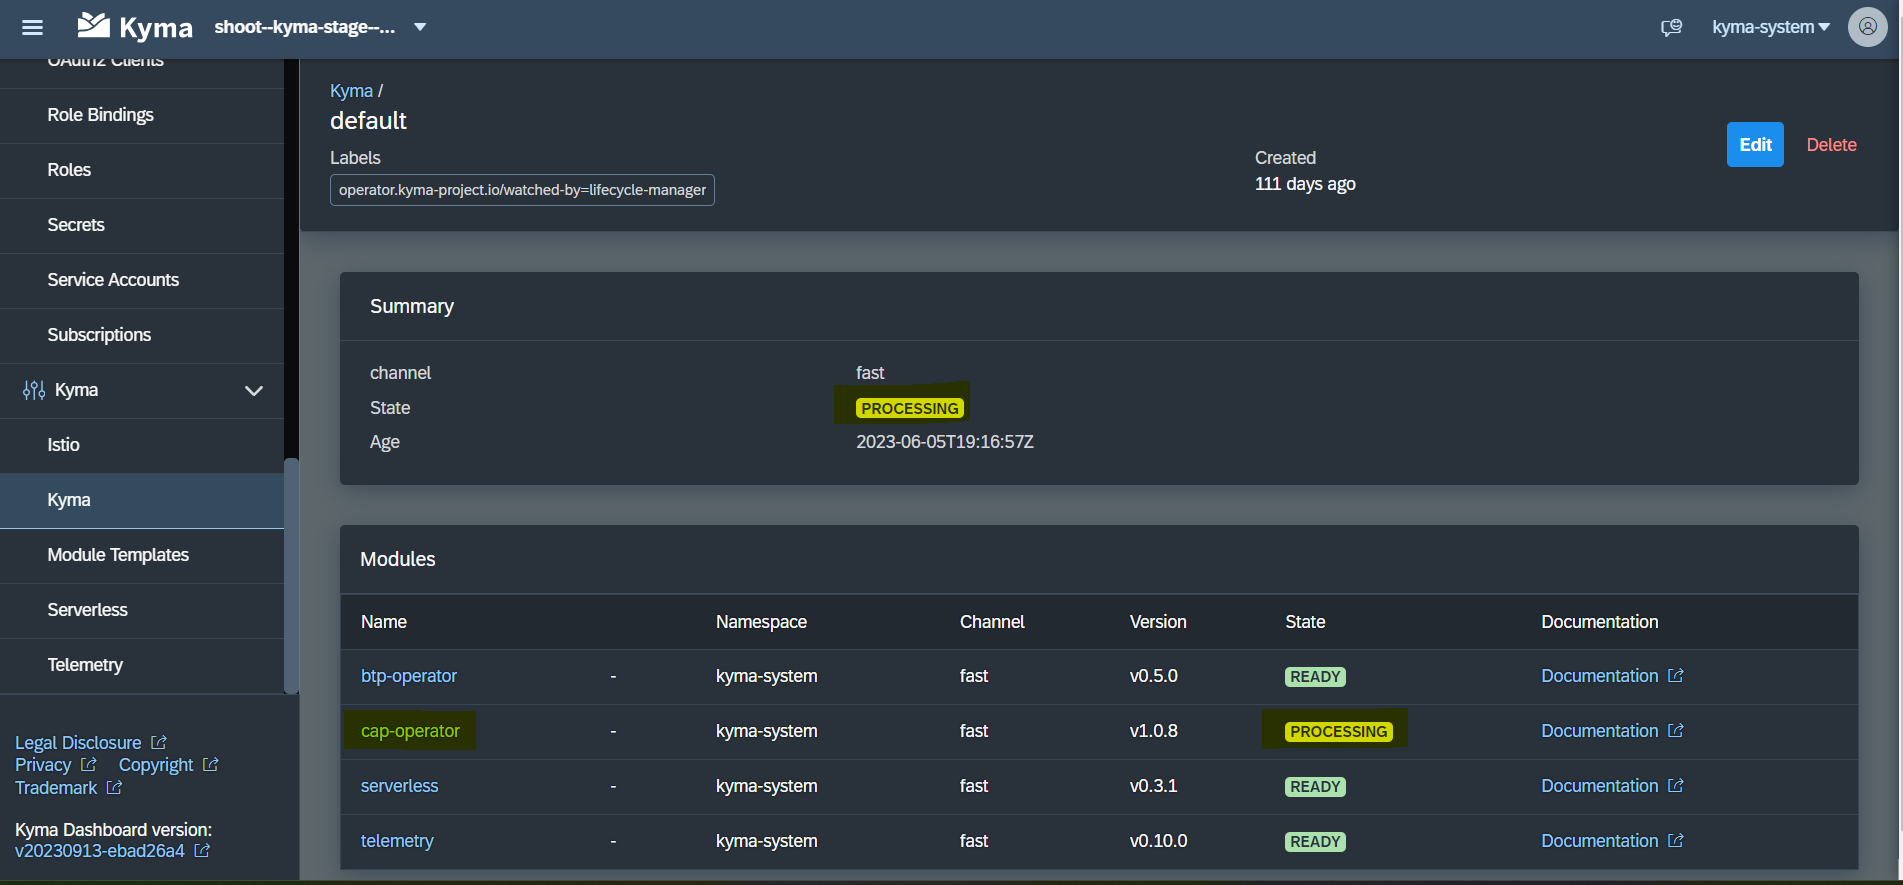1903x885 pixels.
Task: Open the cap-operator module link
Action: (x=410, y=731)
